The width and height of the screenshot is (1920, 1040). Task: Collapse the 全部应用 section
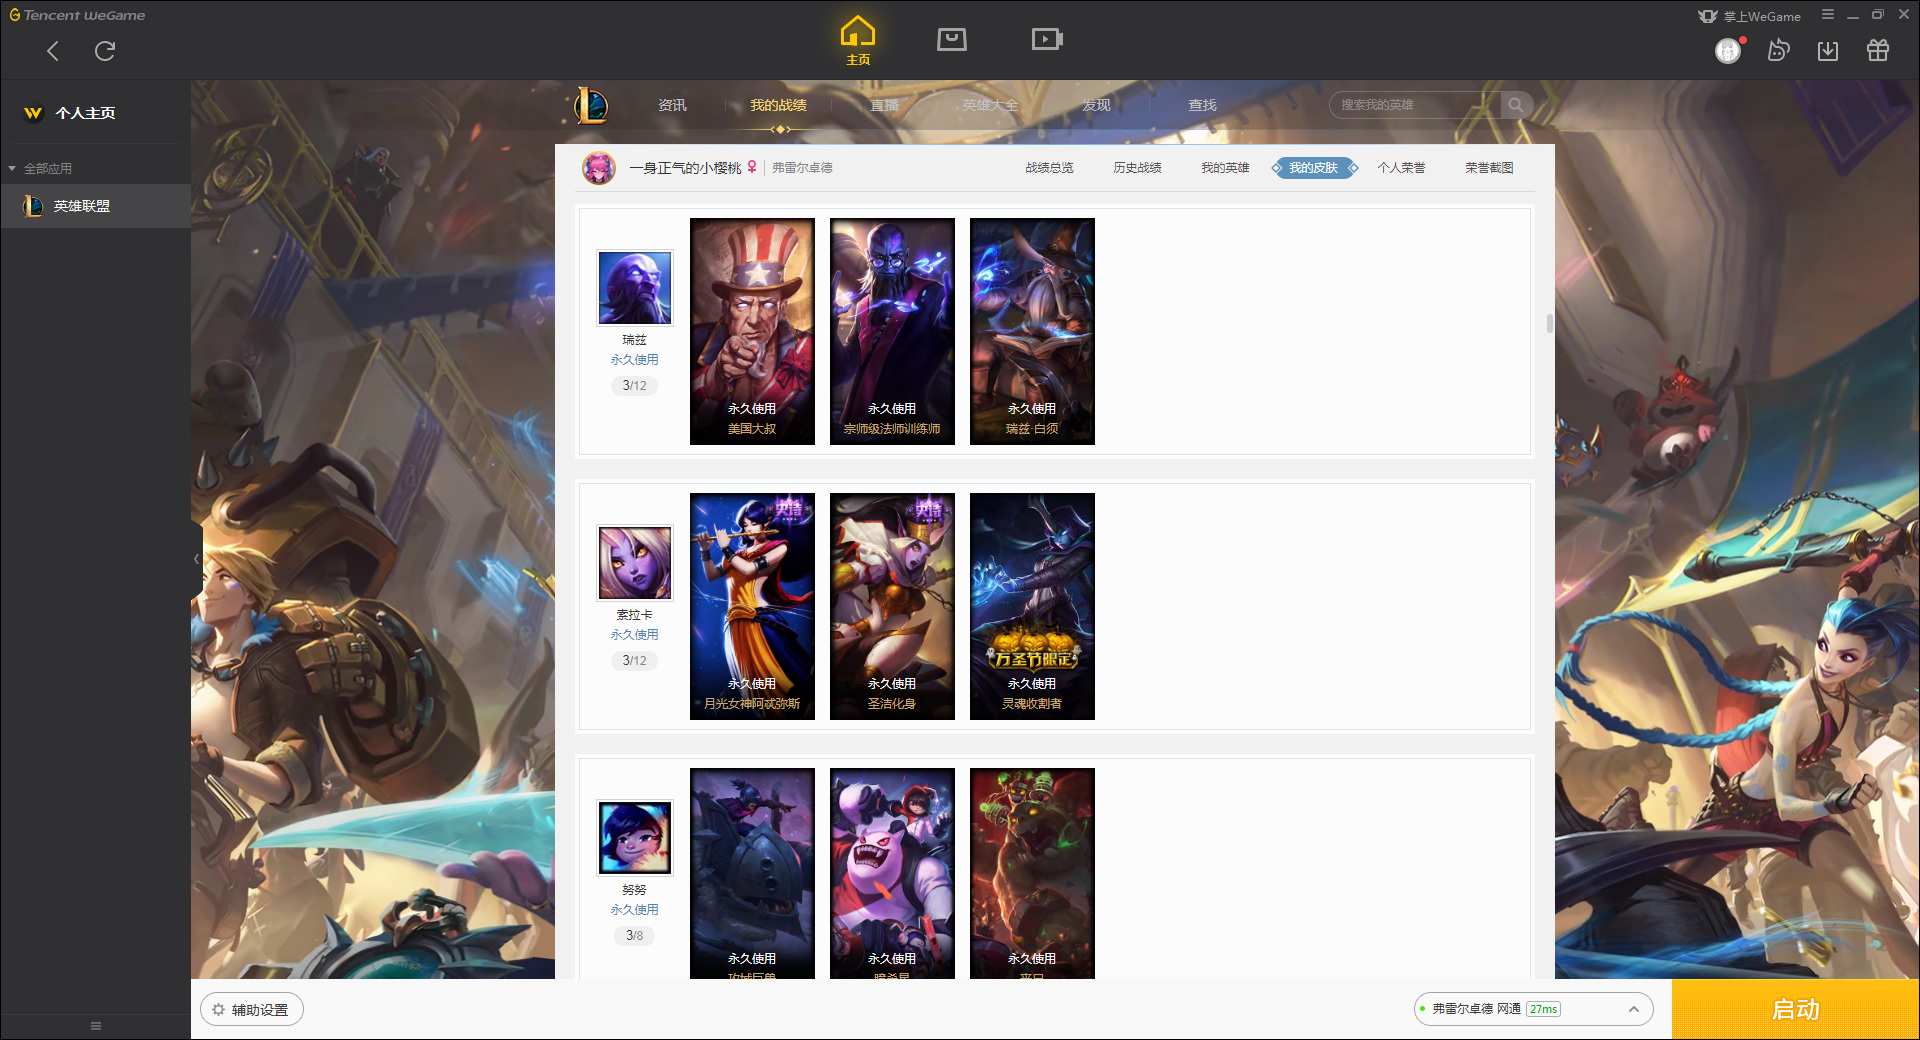click(x=12, y=168)
